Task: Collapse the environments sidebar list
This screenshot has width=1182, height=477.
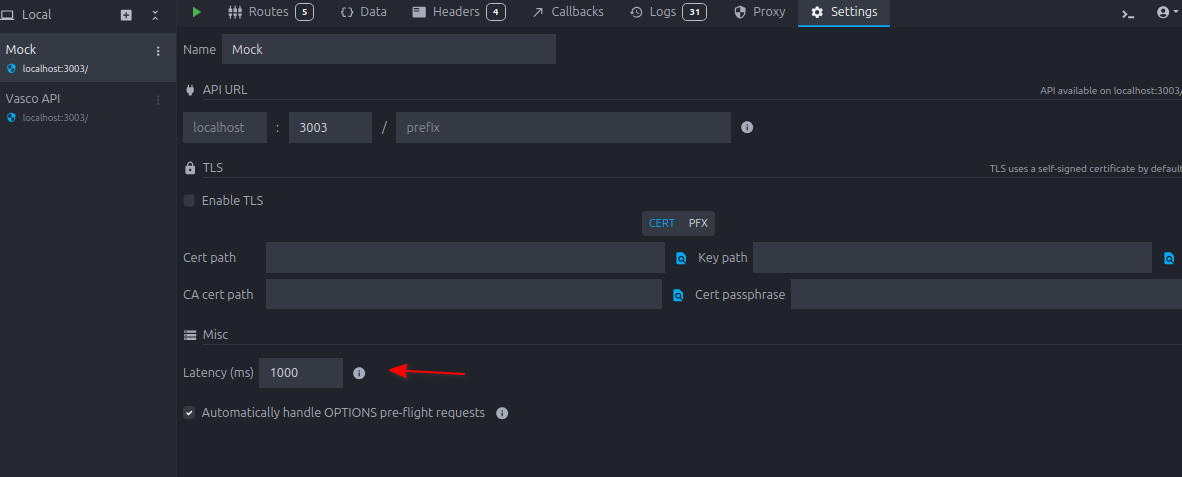Action: (155, 15)
